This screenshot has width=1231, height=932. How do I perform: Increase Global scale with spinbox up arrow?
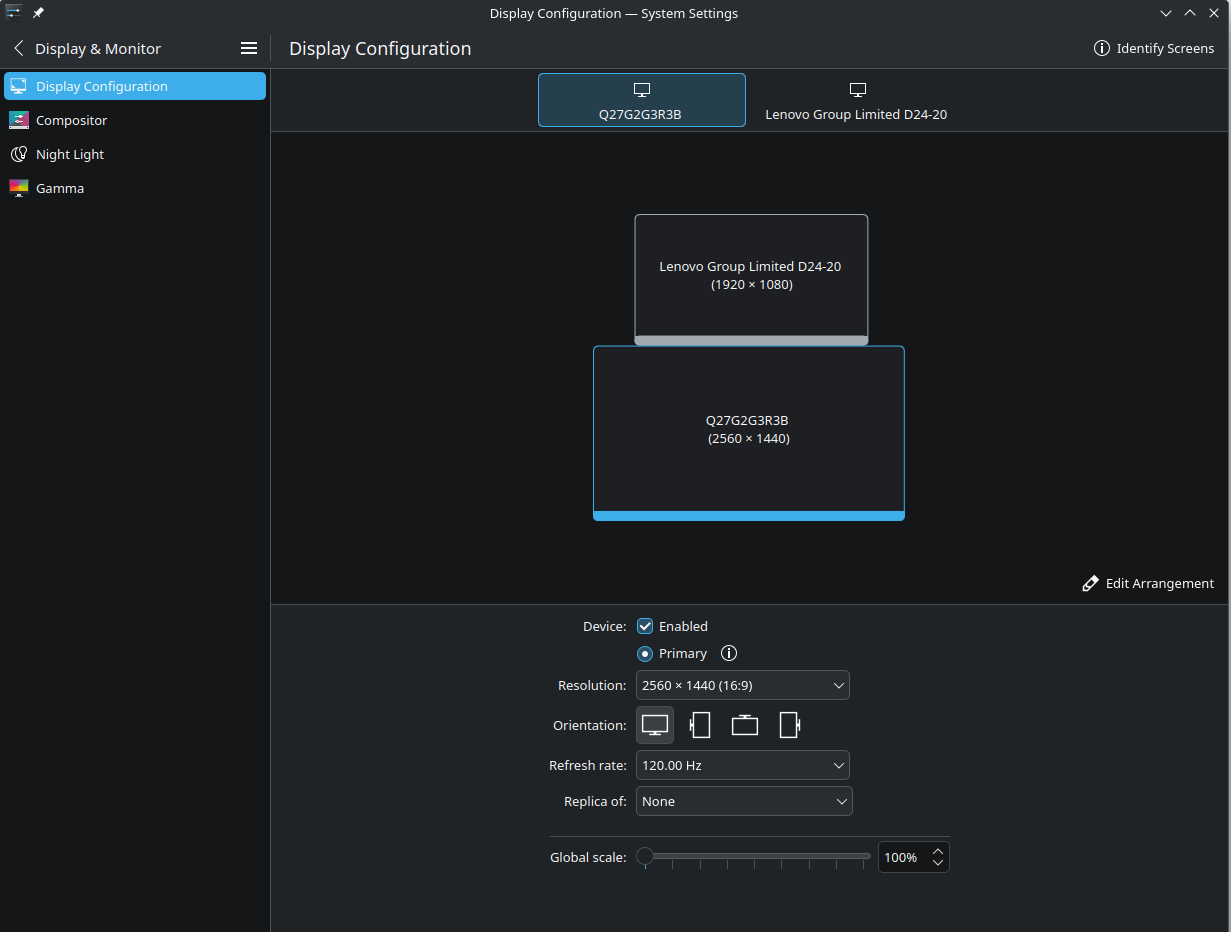(937, 851)
